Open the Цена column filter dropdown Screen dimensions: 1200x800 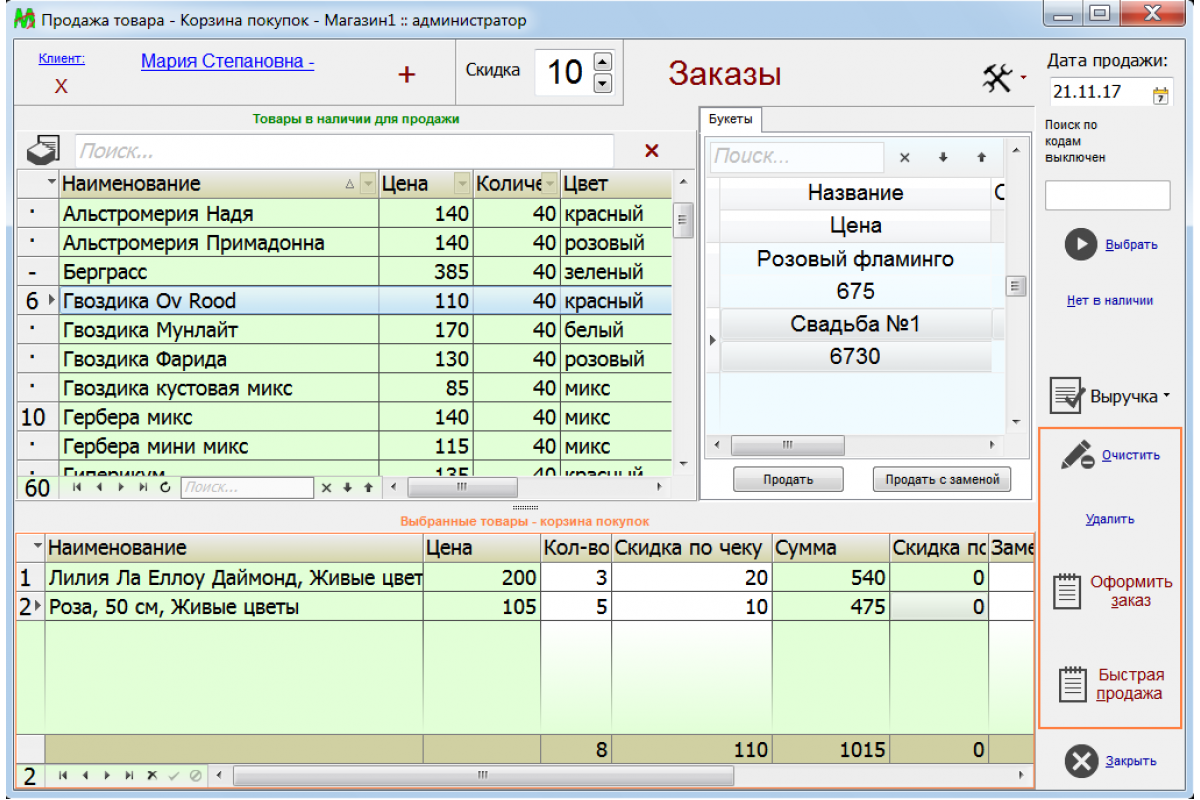(462, 184)
